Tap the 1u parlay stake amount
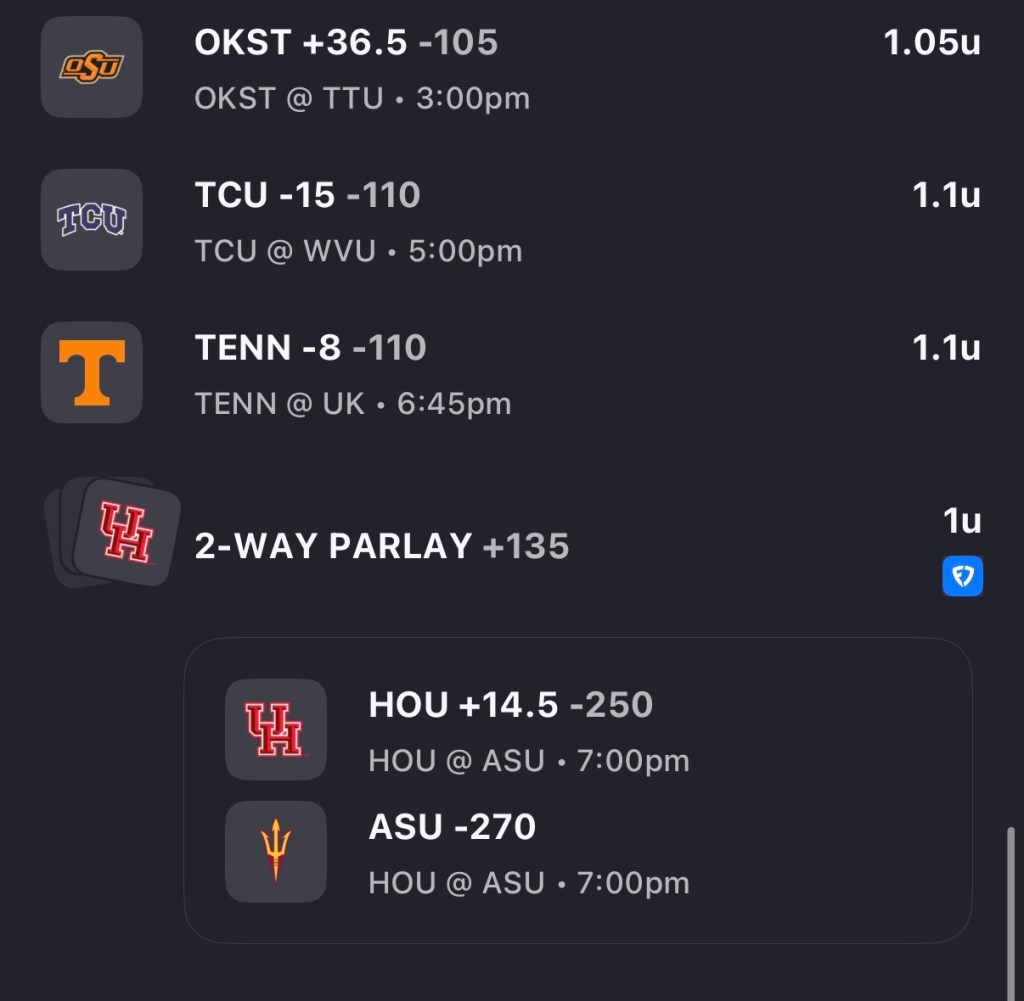This screenshot has height=1001, width=1024. click(962, 521)
